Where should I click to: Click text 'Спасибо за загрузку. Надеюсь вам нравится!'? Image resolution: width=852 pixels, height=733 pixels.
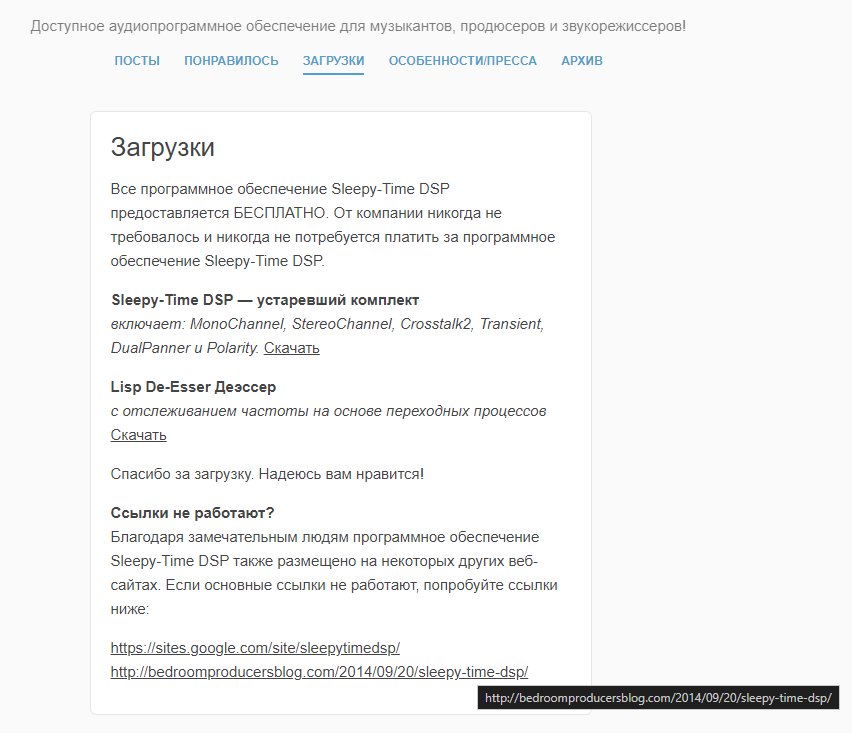click(x=267, y=474)
